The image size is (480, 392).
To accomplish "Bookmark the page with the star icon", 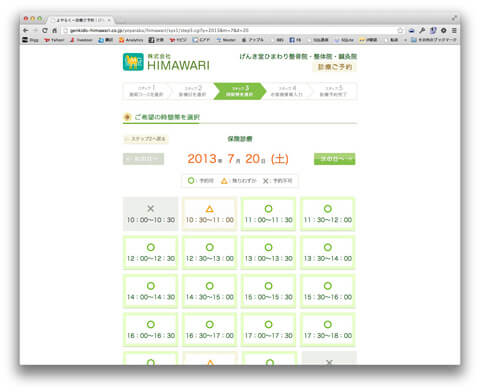I will [400, 30].
